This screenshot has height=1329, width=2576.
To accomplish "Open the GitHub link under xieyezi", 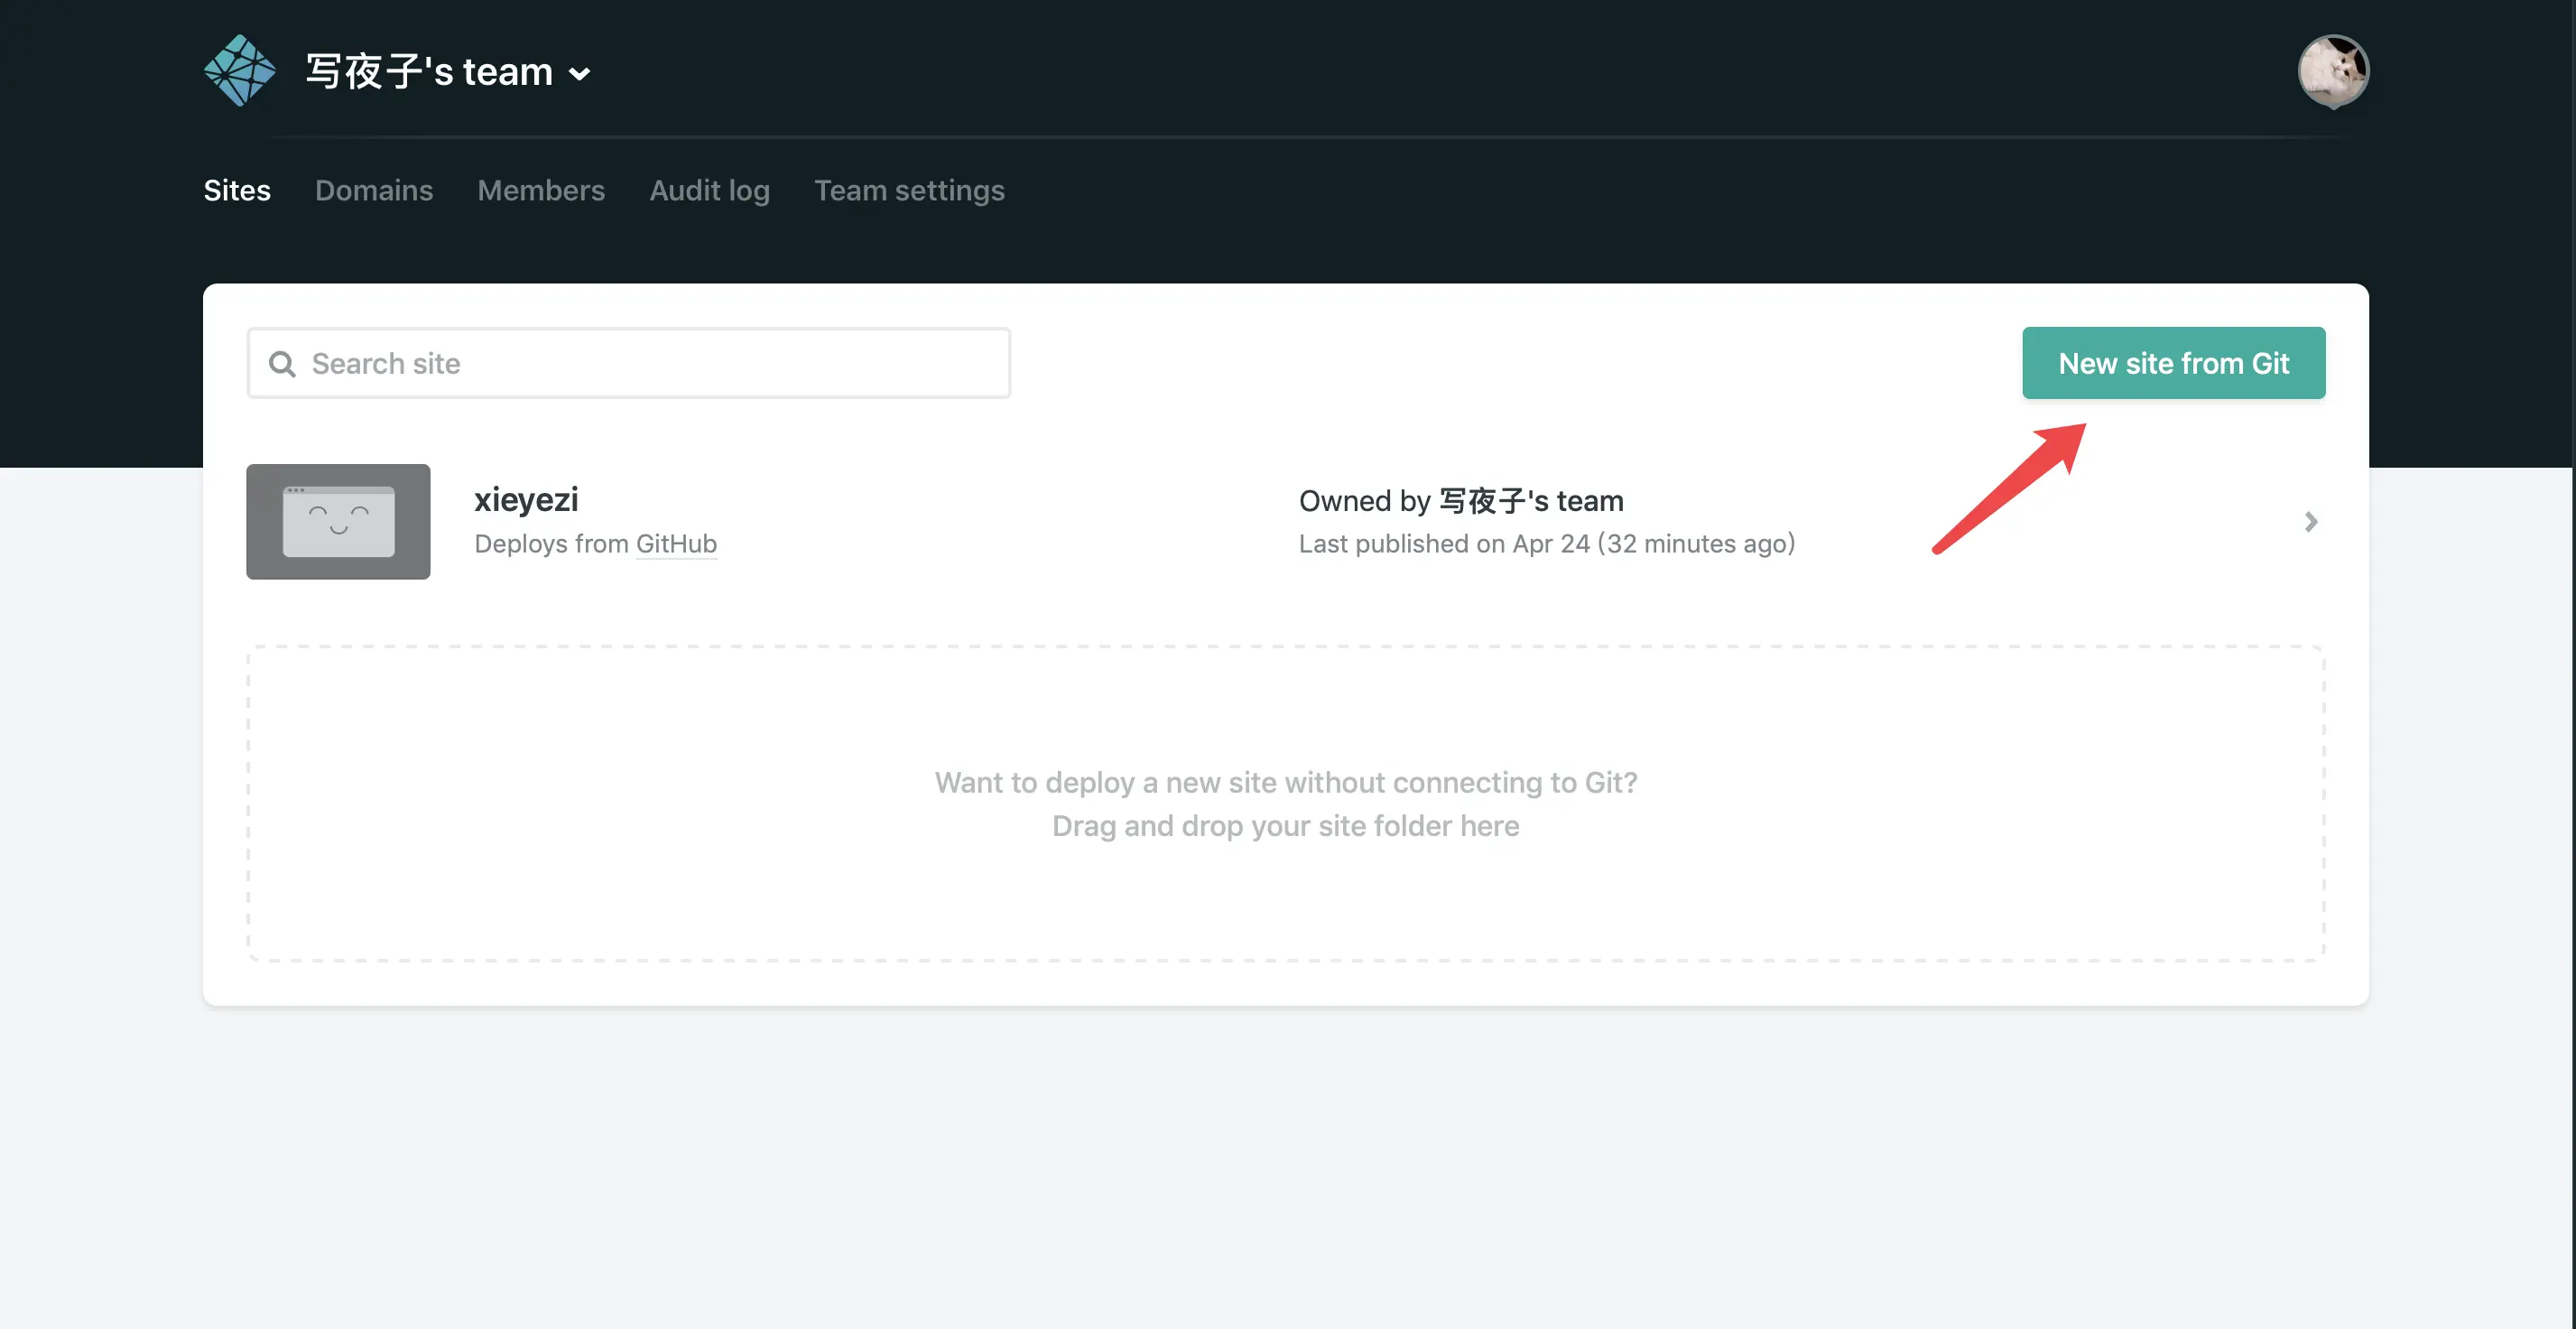I will [x=676, y=544].
